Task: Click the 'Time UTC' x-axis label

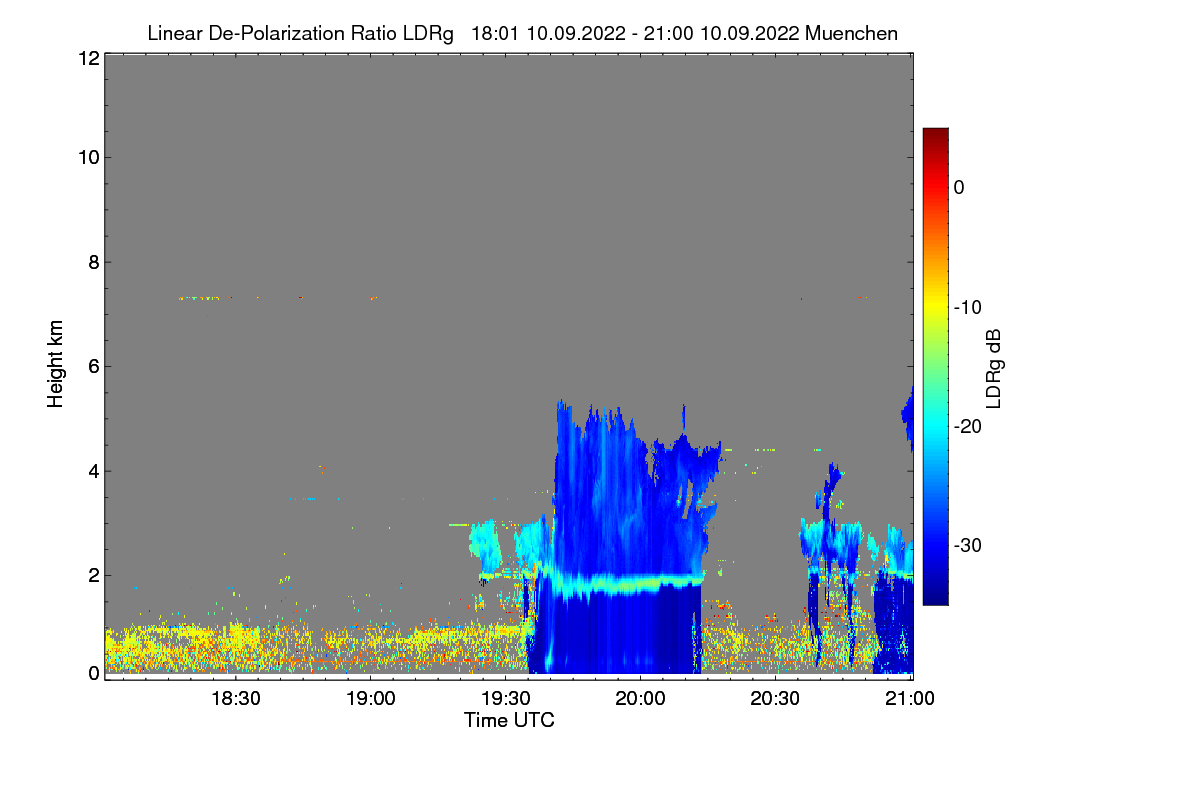Action: pyautogui.click(x=509, y=720)
